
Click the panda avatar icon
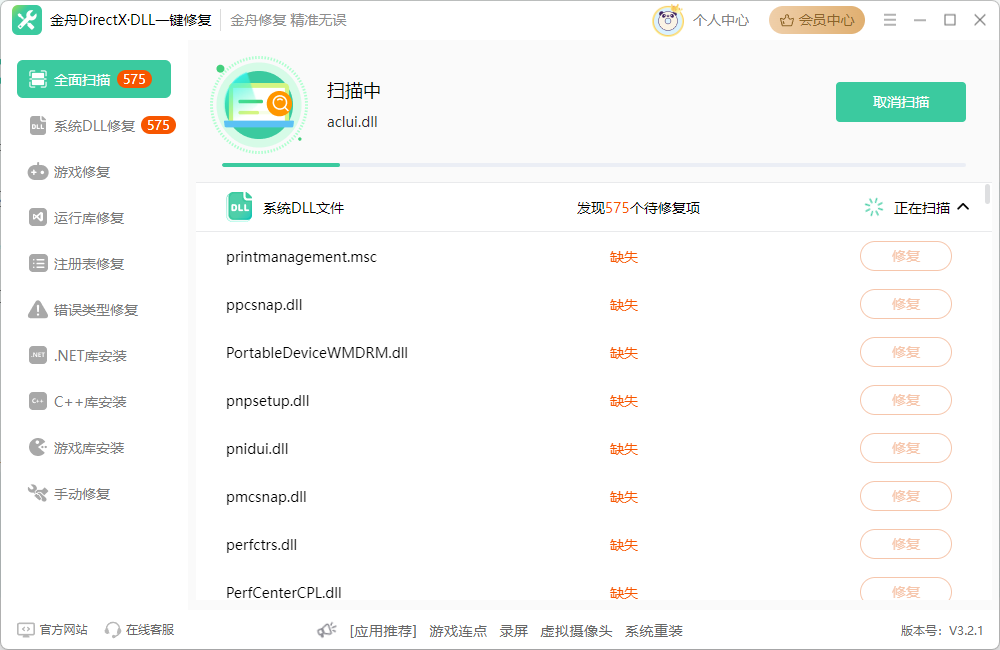(668, 20)
